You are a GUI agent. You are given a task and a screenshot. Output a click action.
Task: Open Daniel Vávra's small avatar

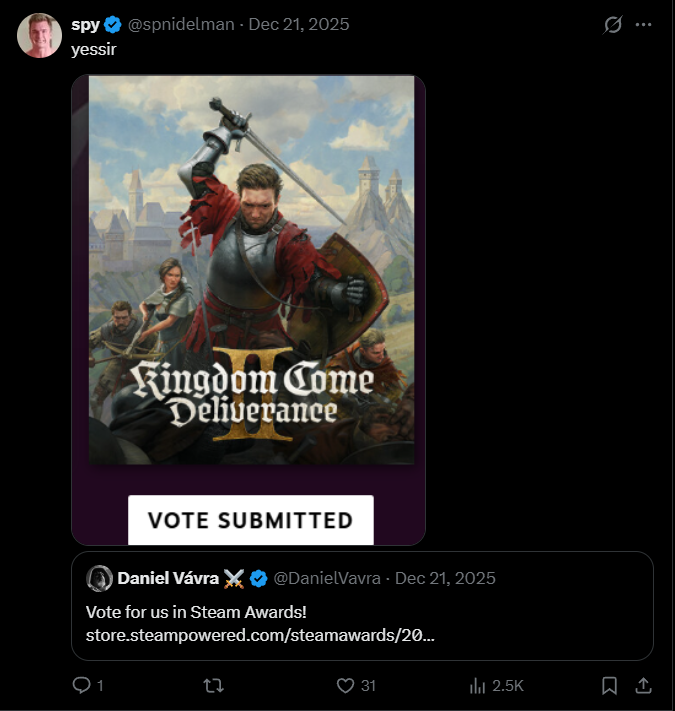(x=99, y=578)
